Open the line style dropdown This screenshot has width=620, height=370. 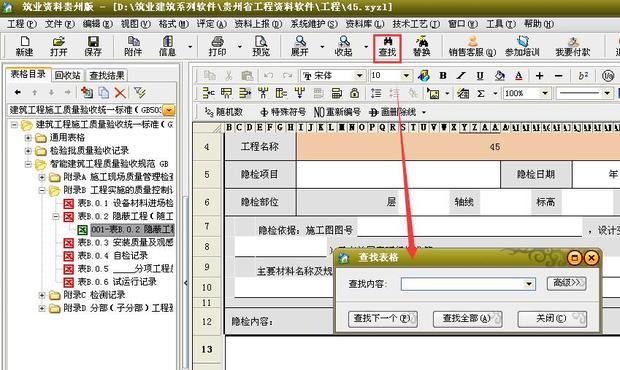pyautogui.click(x=607, y=93)
